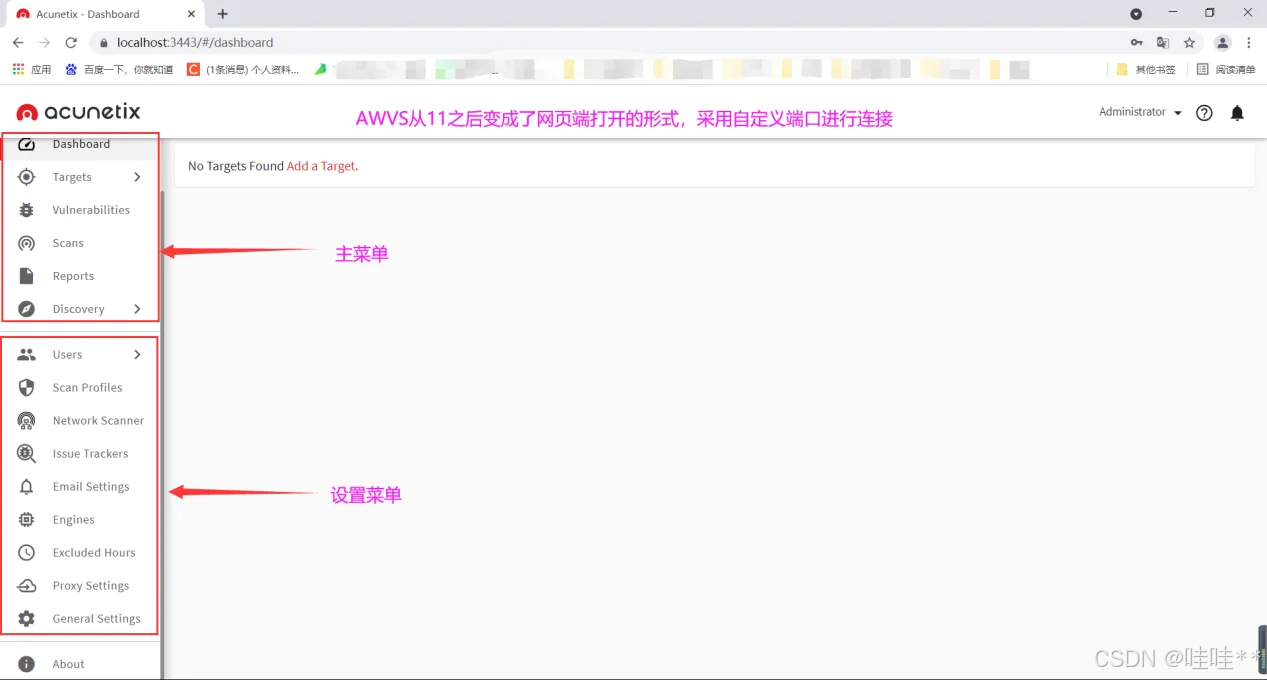
Task: Open the saved passwords key icon
Action: click(x=1137, y=43)
